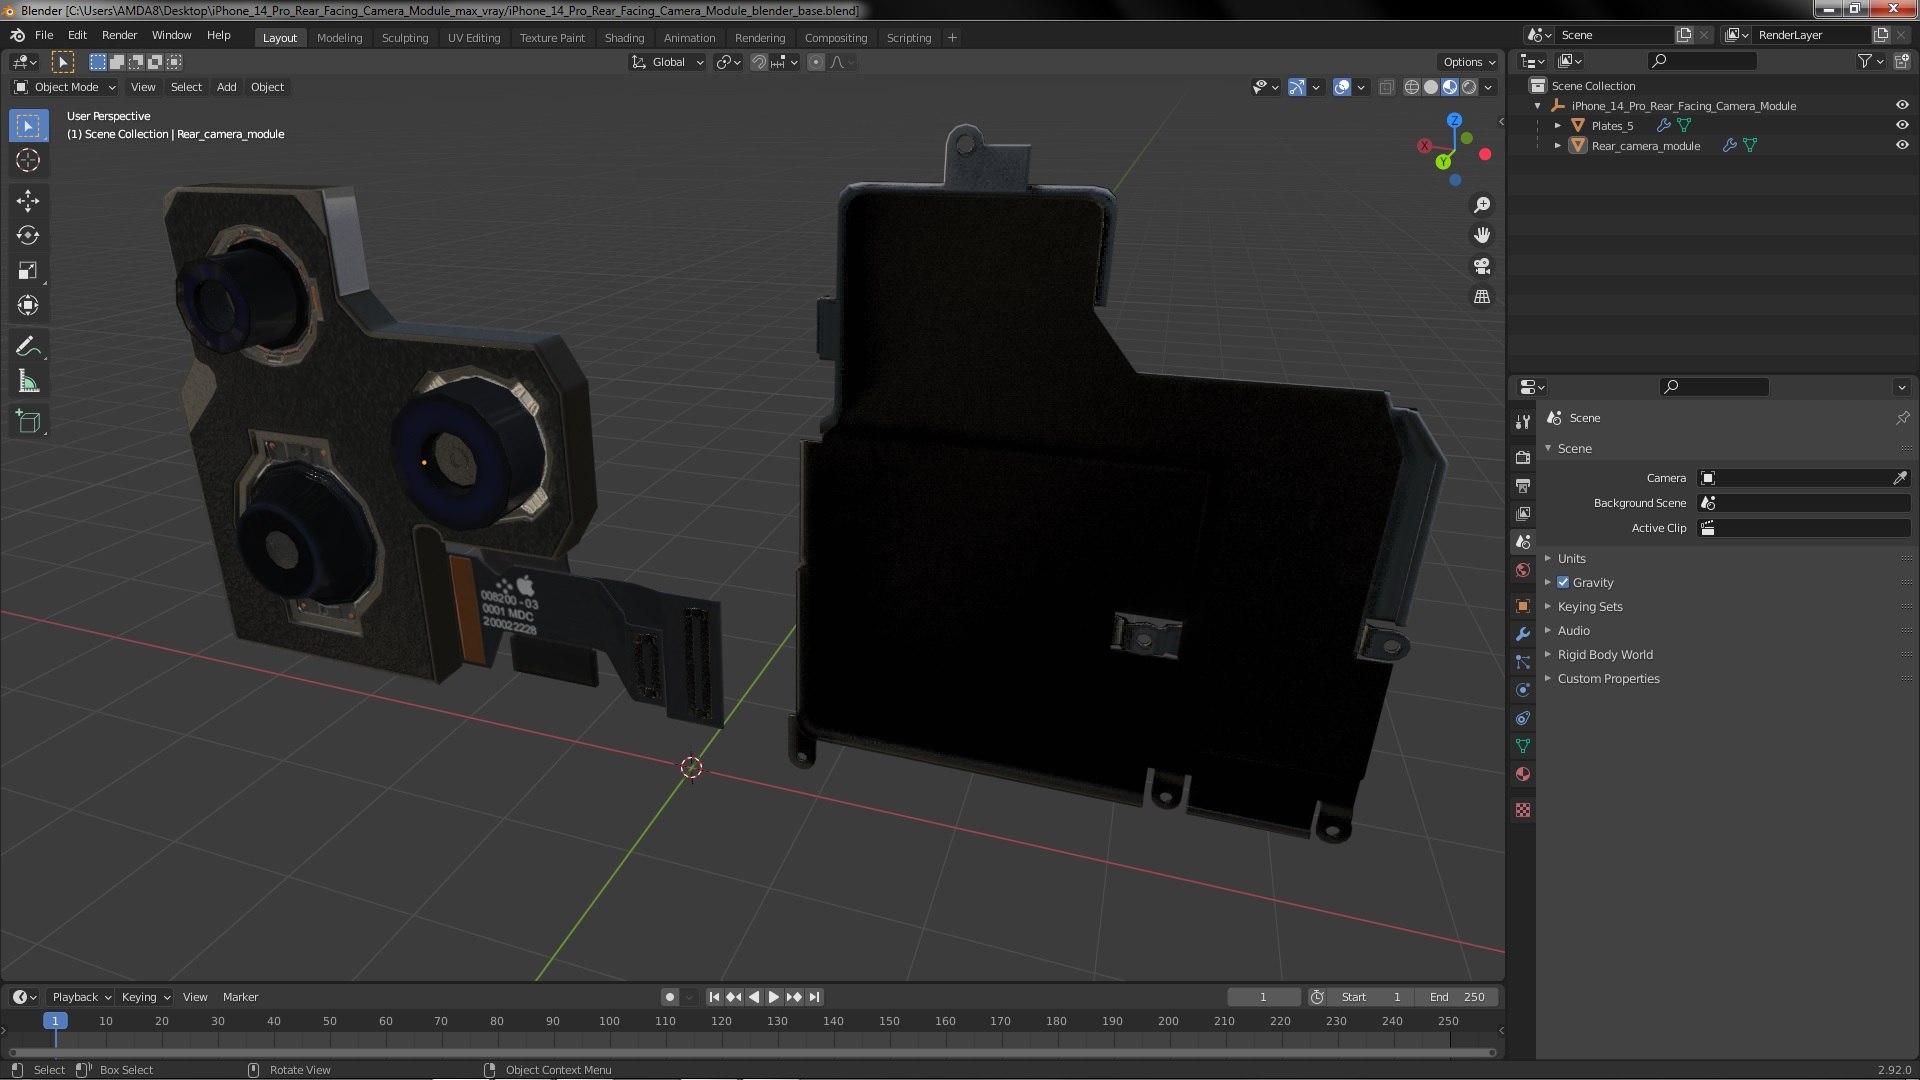The width and height of the screenshot is (1920, 1080).
Task: Toggle the Gravity checkbox
Action: [1563, 582]
